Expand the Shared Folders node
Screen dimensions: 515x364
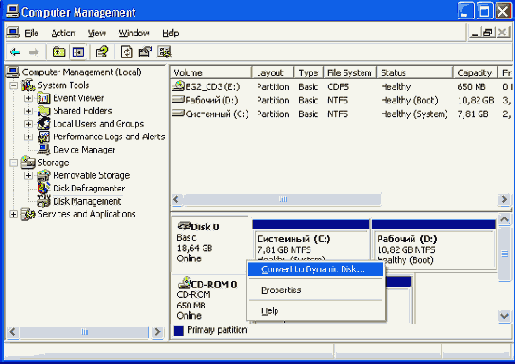(28, 111)
